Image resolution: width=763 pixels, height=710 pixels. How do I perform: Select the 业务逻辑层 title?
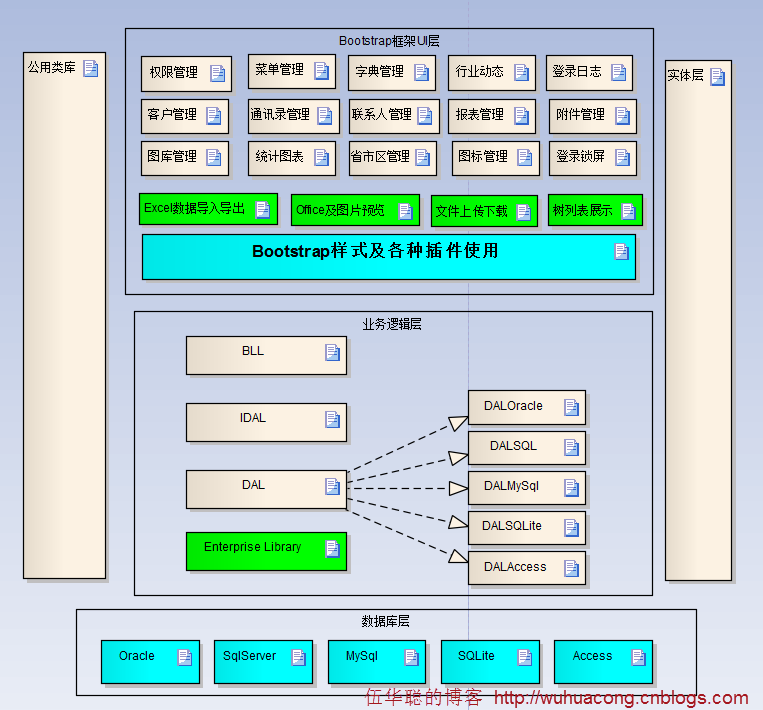pyautogui.click(x=392, y=325)
